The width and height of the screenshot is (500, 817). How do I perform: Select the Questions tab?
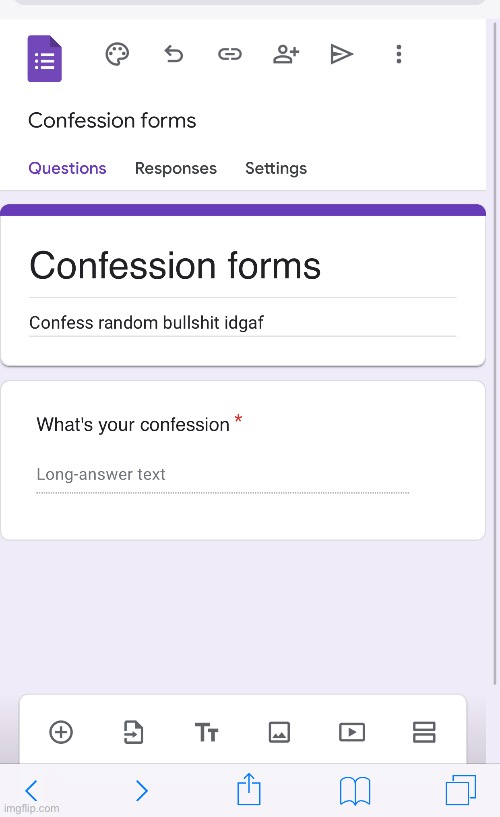67,168
